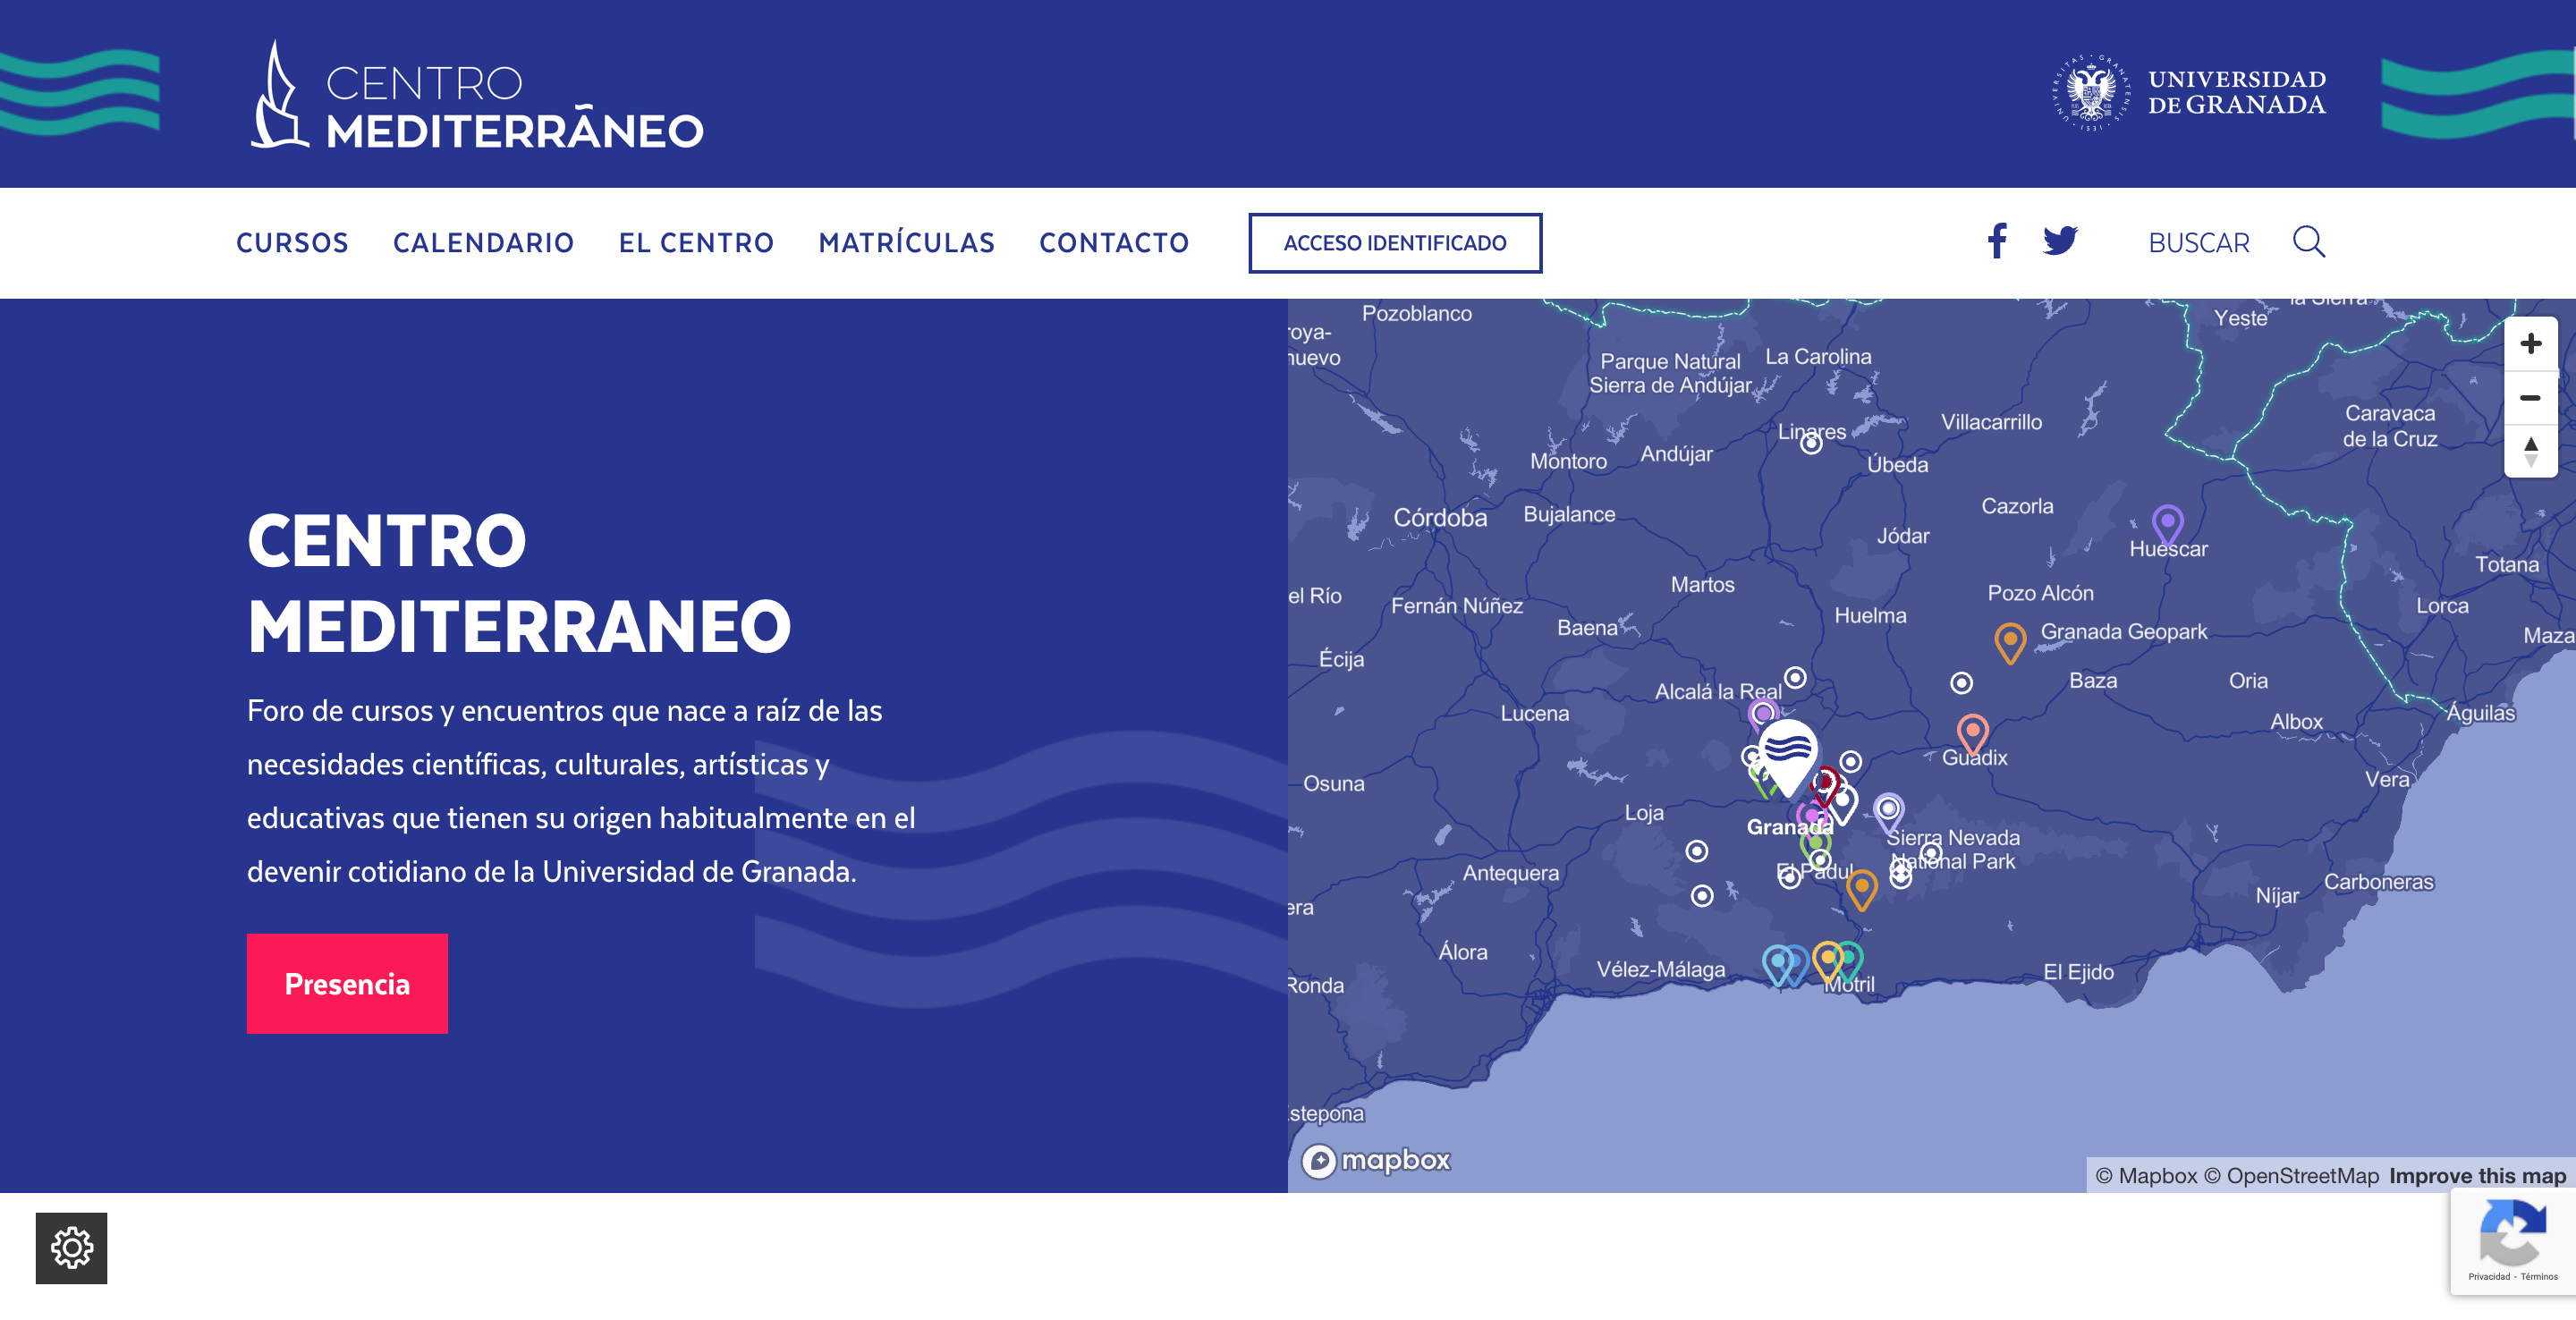Zoom out the map with minus button
2576x1320 pixels.
tap(2530, 398)
